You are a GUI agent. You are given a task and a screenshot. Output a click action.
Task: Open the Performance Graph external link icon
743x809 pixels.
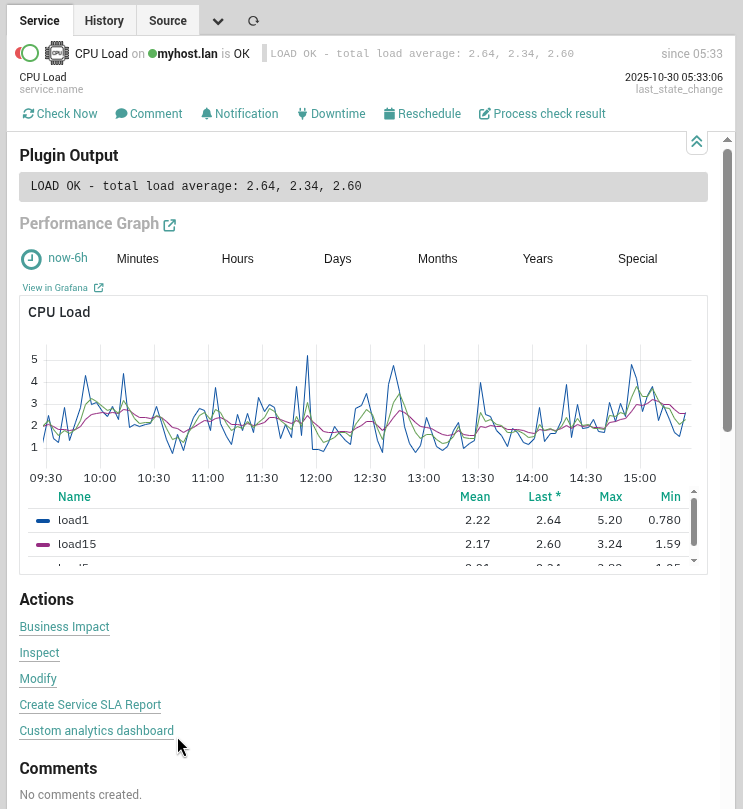click(x=169, y=223)
